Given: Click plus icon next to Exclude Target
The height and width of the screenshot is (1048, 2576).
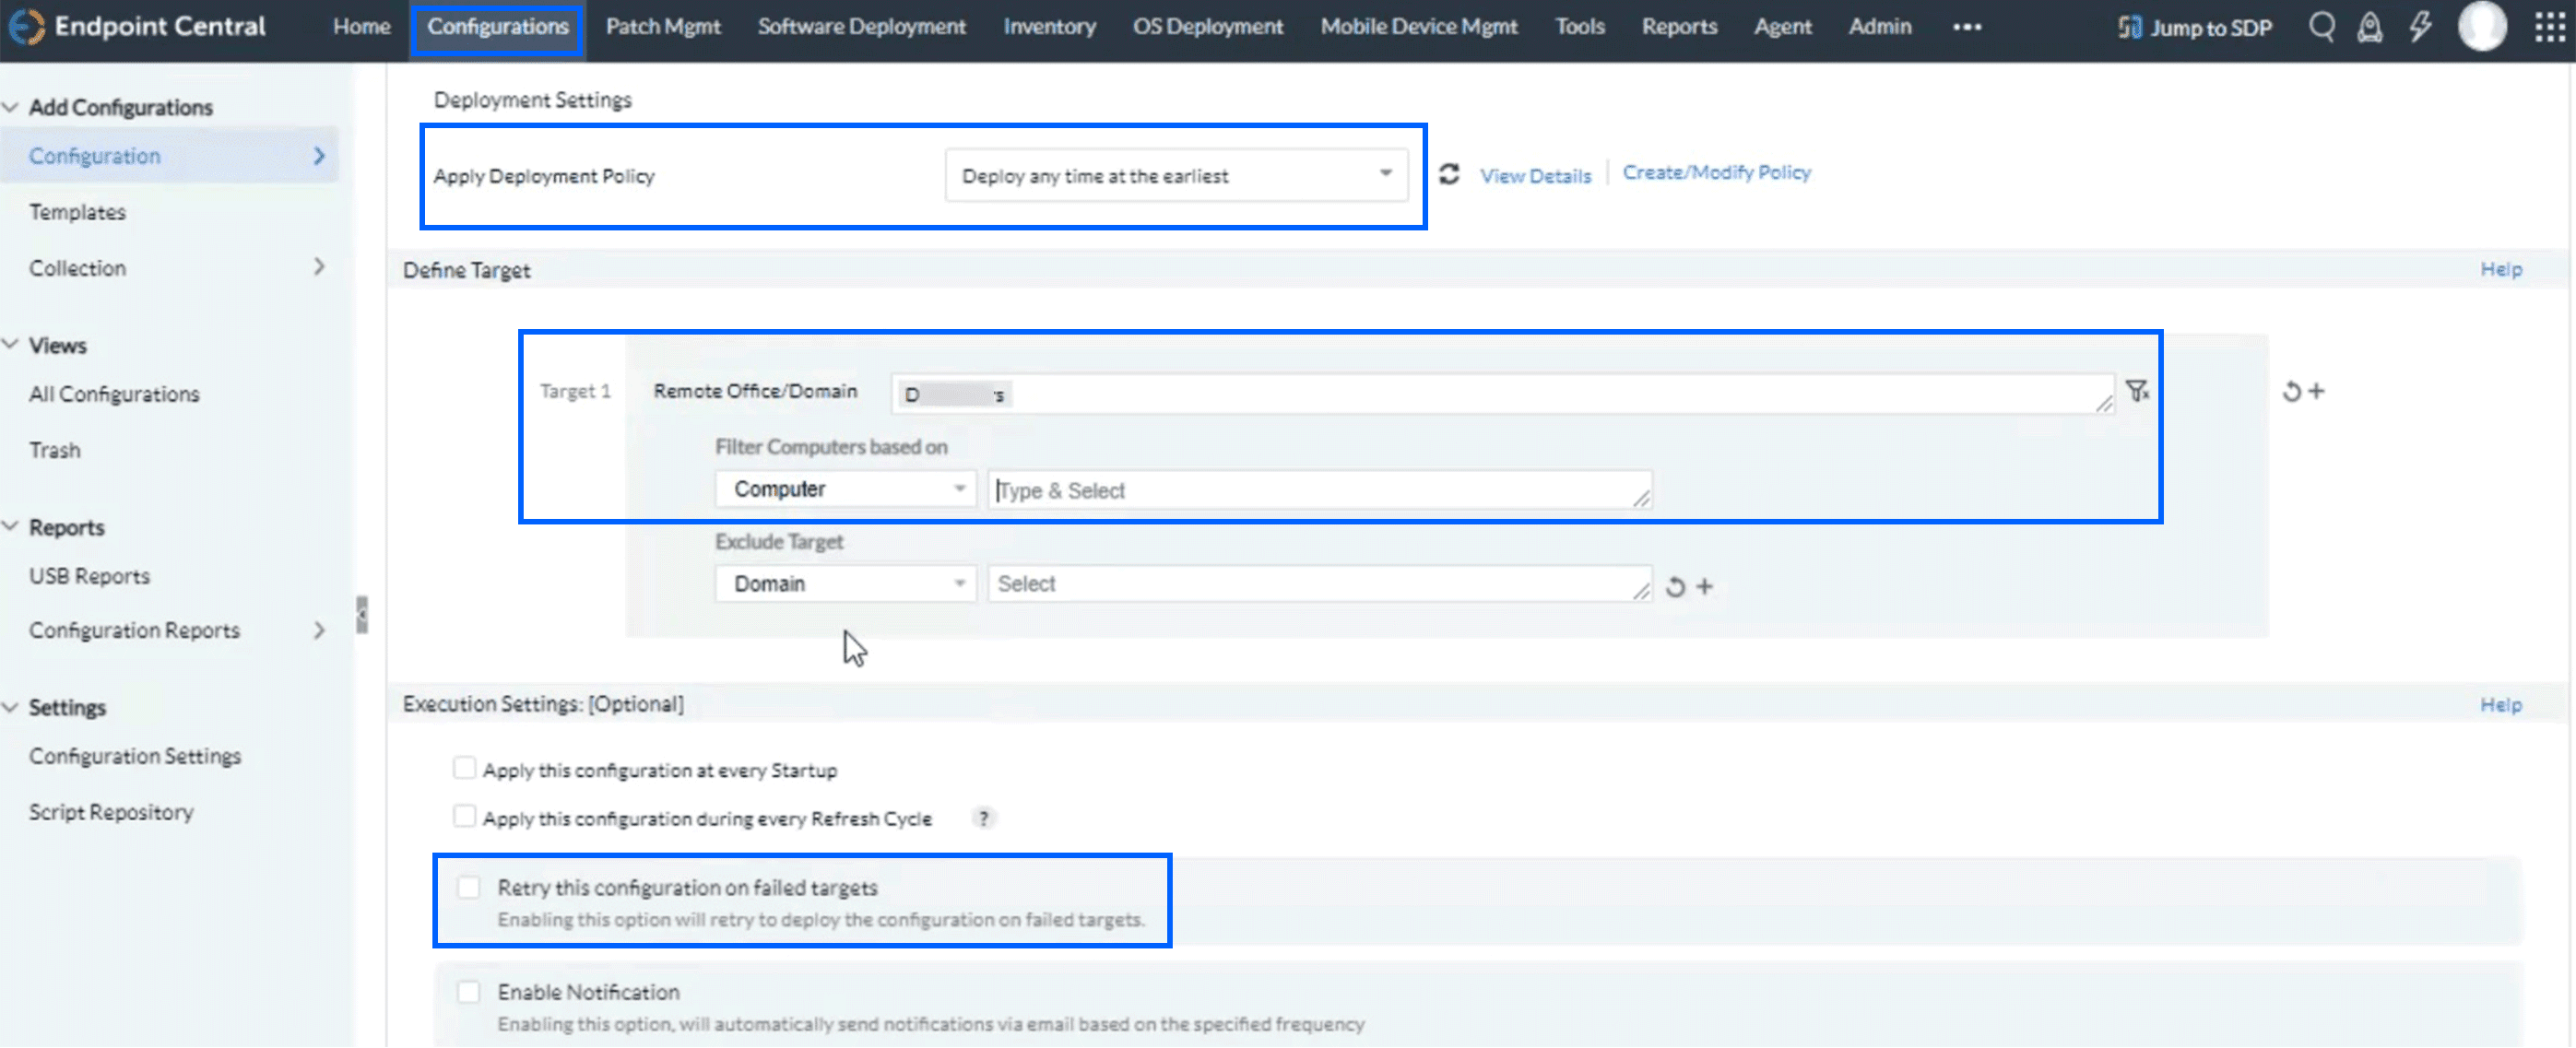Looking at the screenshot, I should point(1705,587).
